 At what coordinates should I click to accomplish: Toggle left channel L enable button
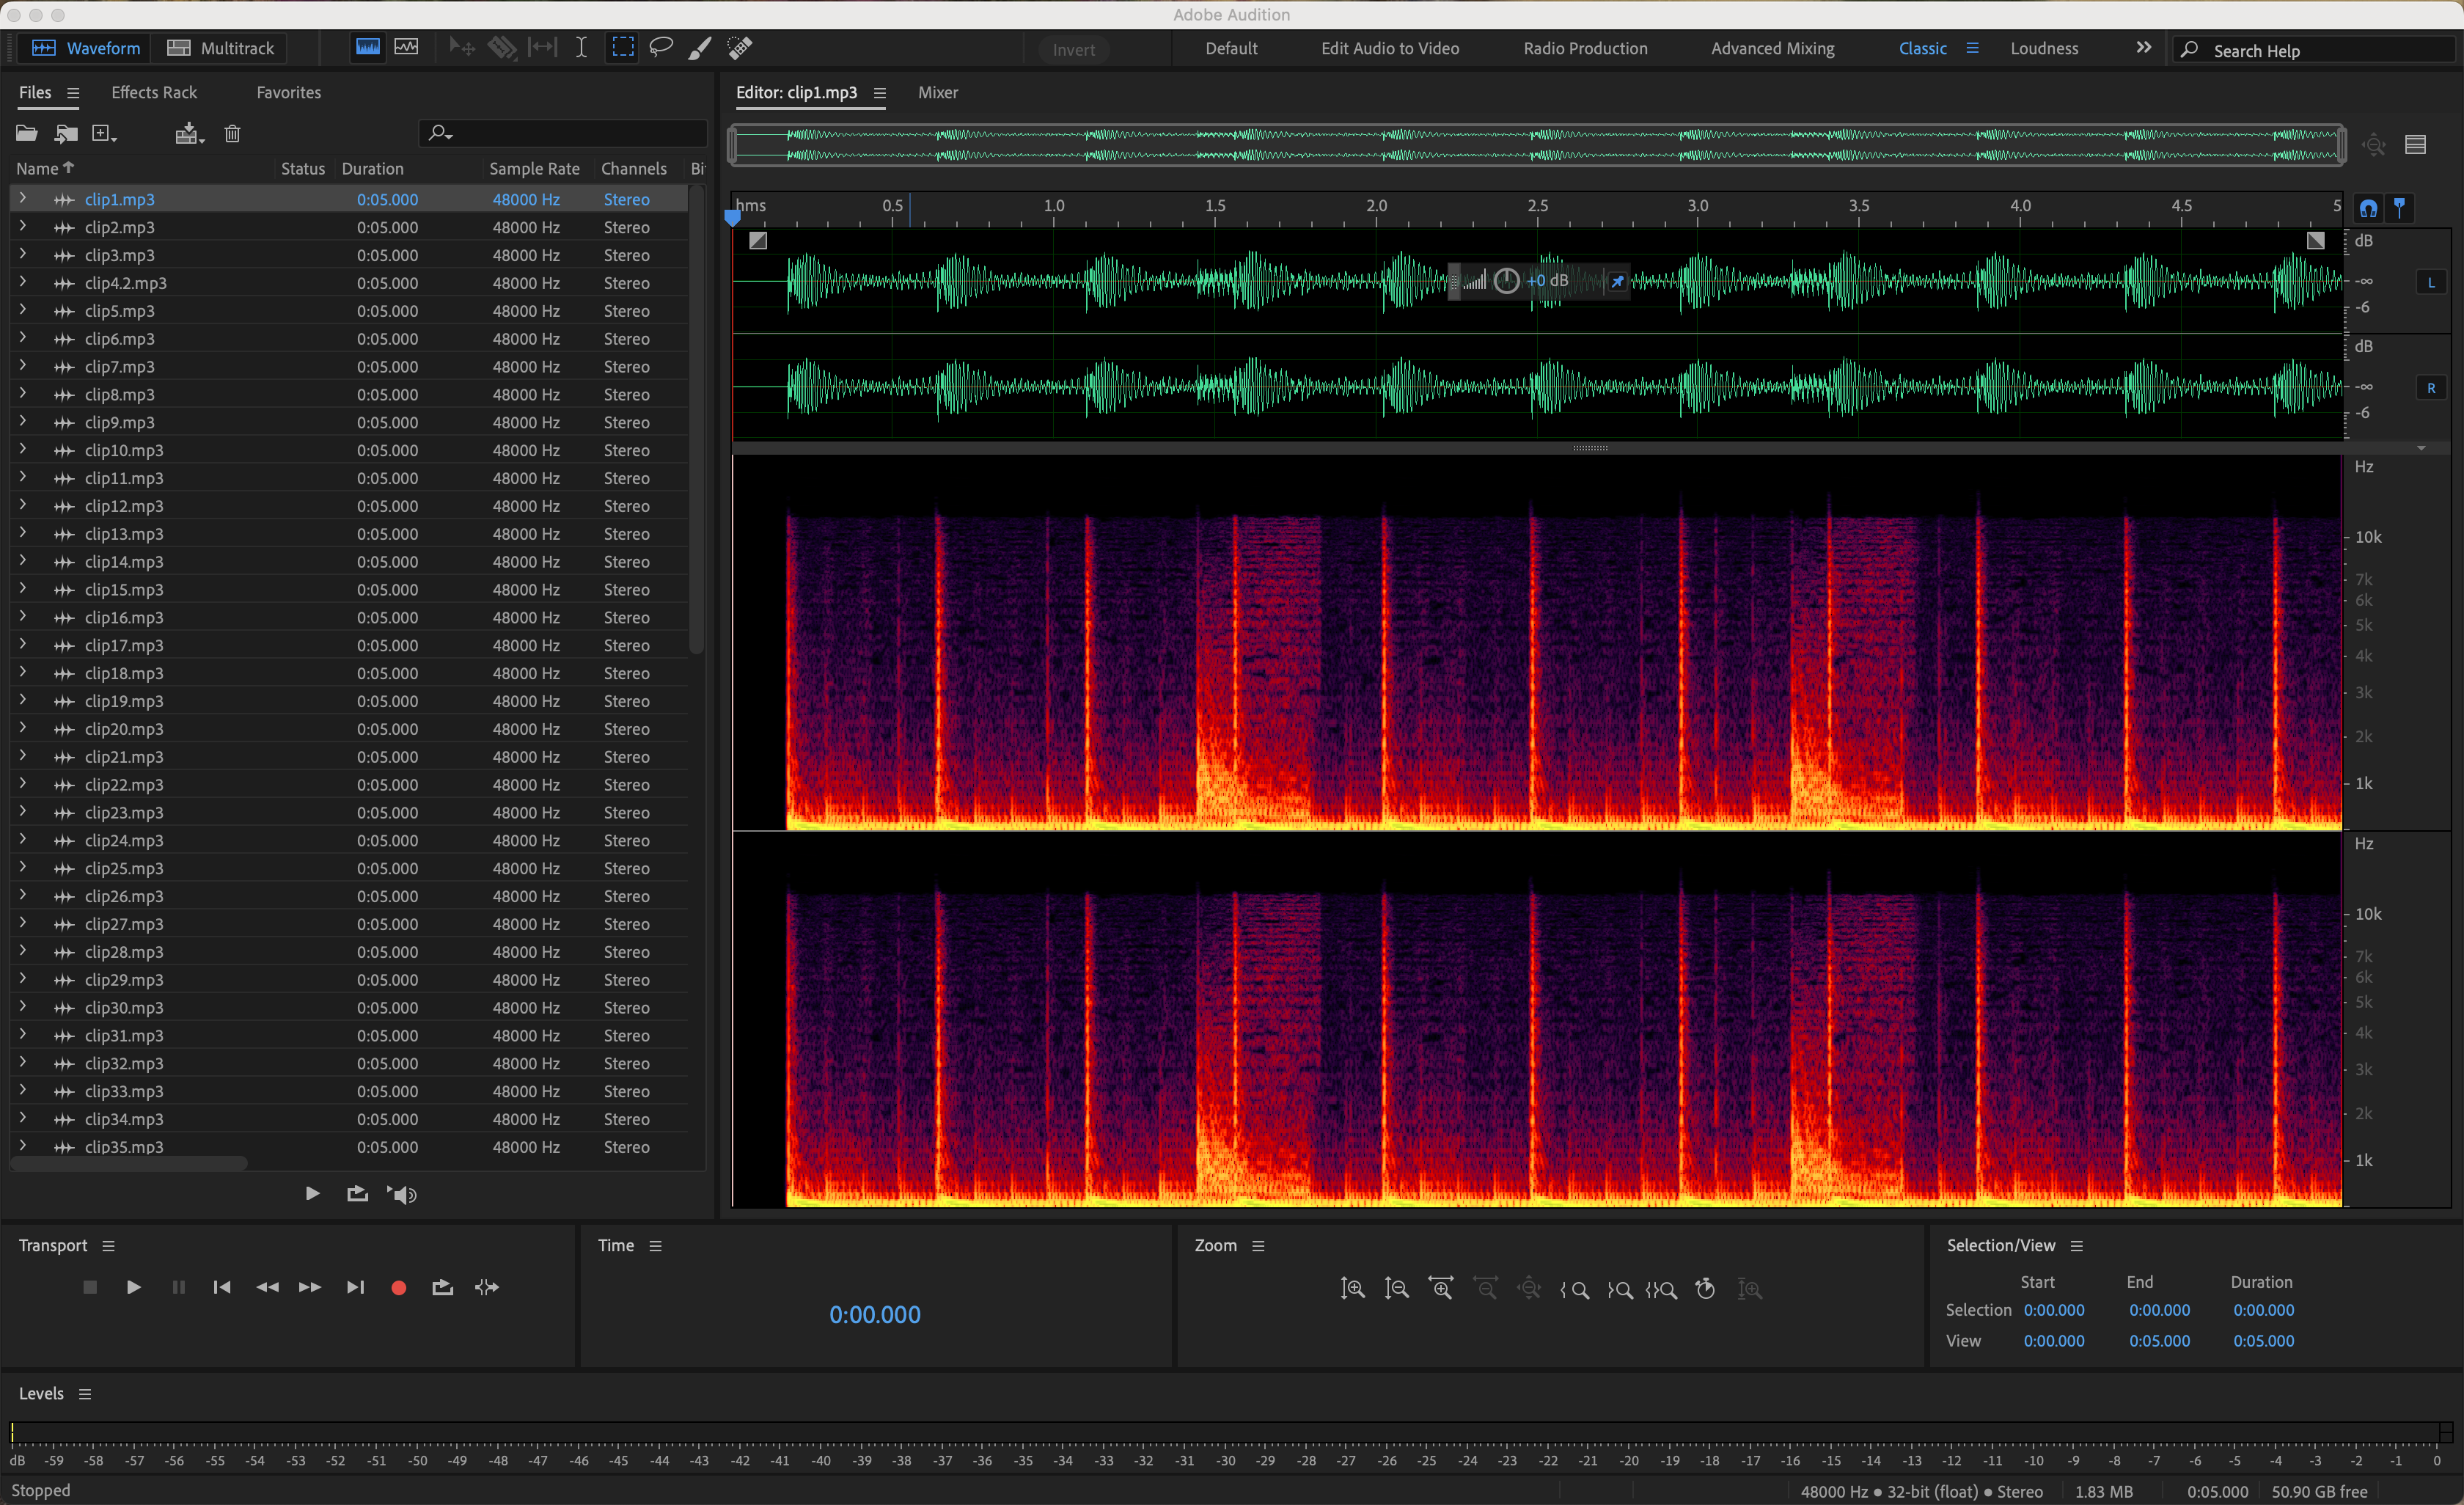tap(2431, 282)
